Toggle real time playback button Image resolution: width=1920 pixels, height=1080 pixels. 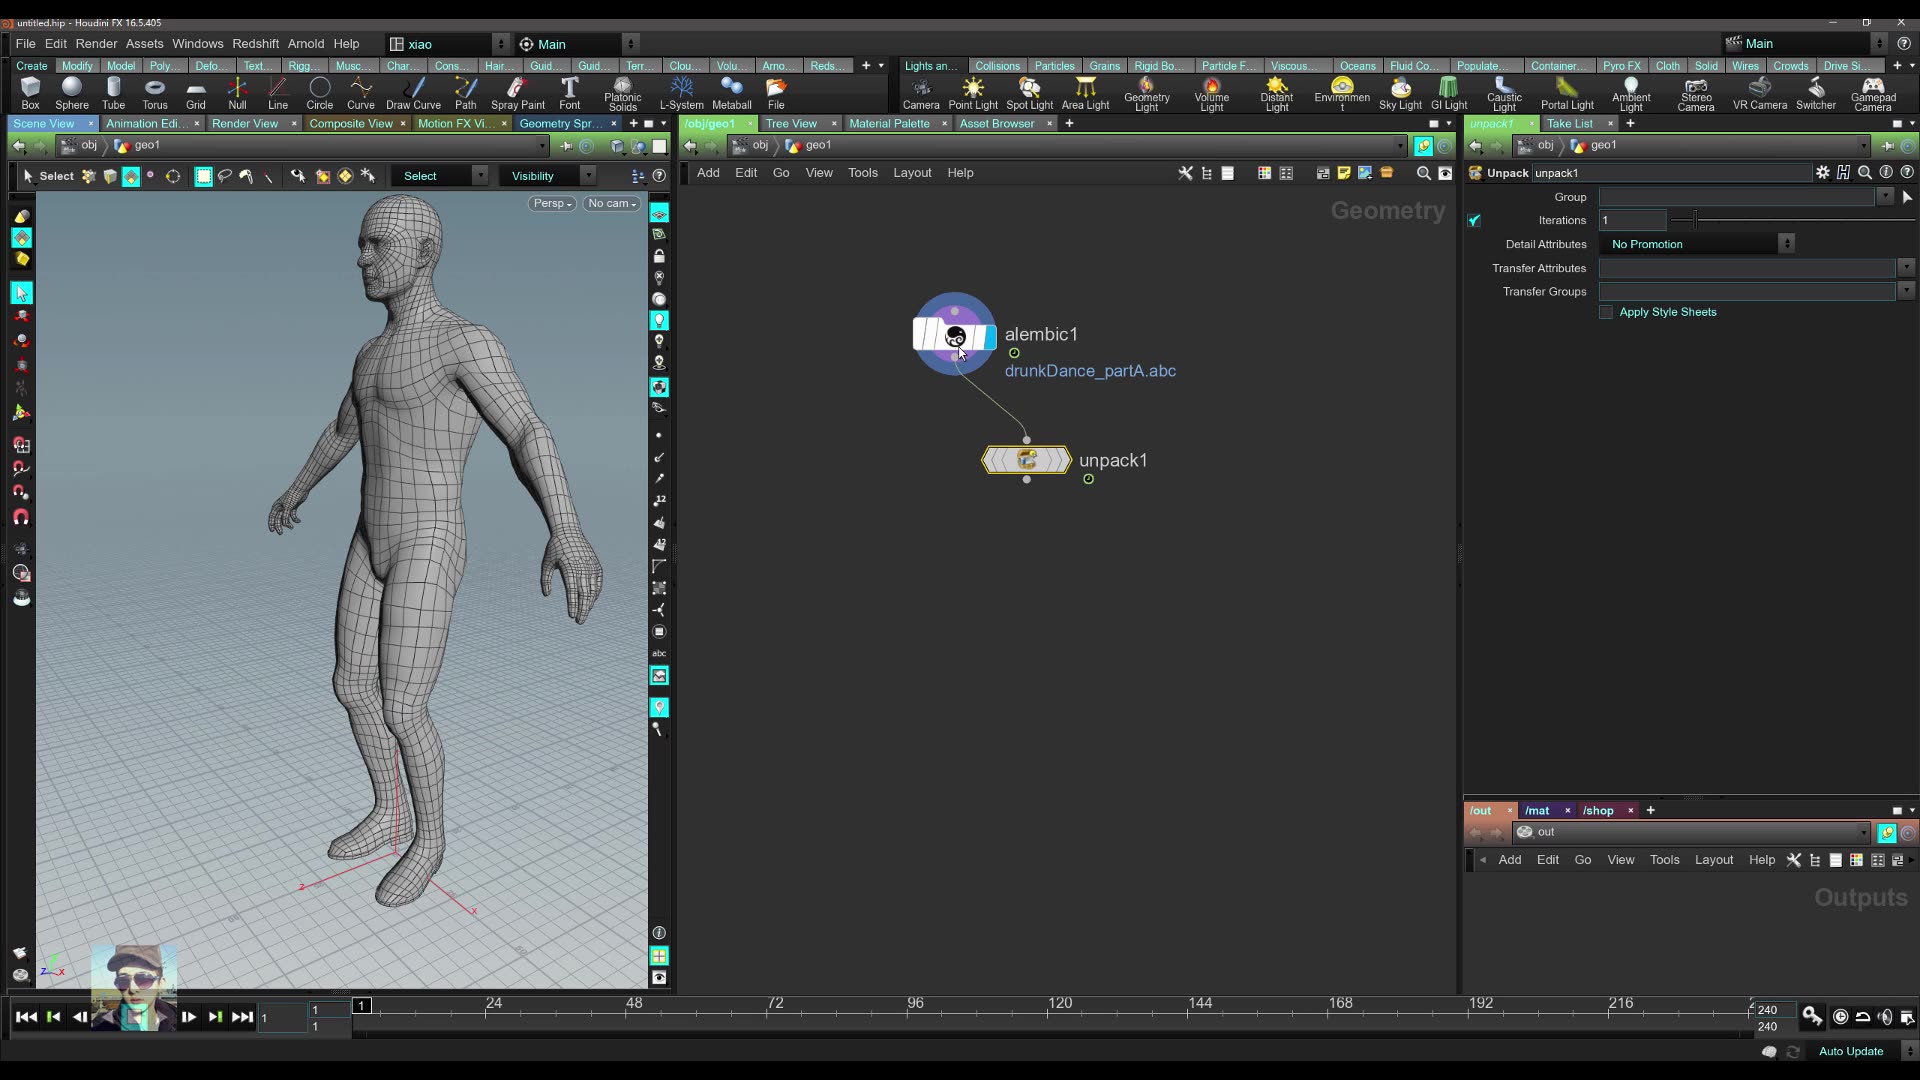1841,1017
